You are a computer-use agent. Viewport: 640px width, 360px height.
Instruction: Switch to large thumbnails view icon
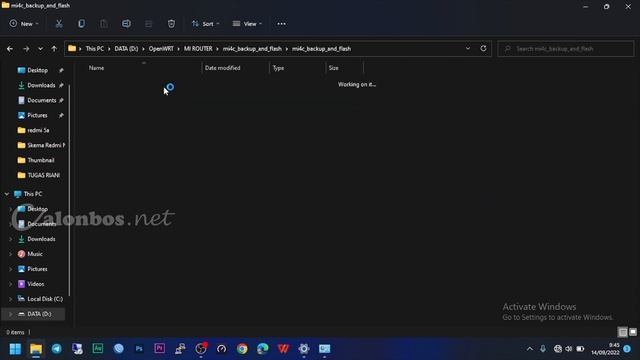(x=633, y=332)
